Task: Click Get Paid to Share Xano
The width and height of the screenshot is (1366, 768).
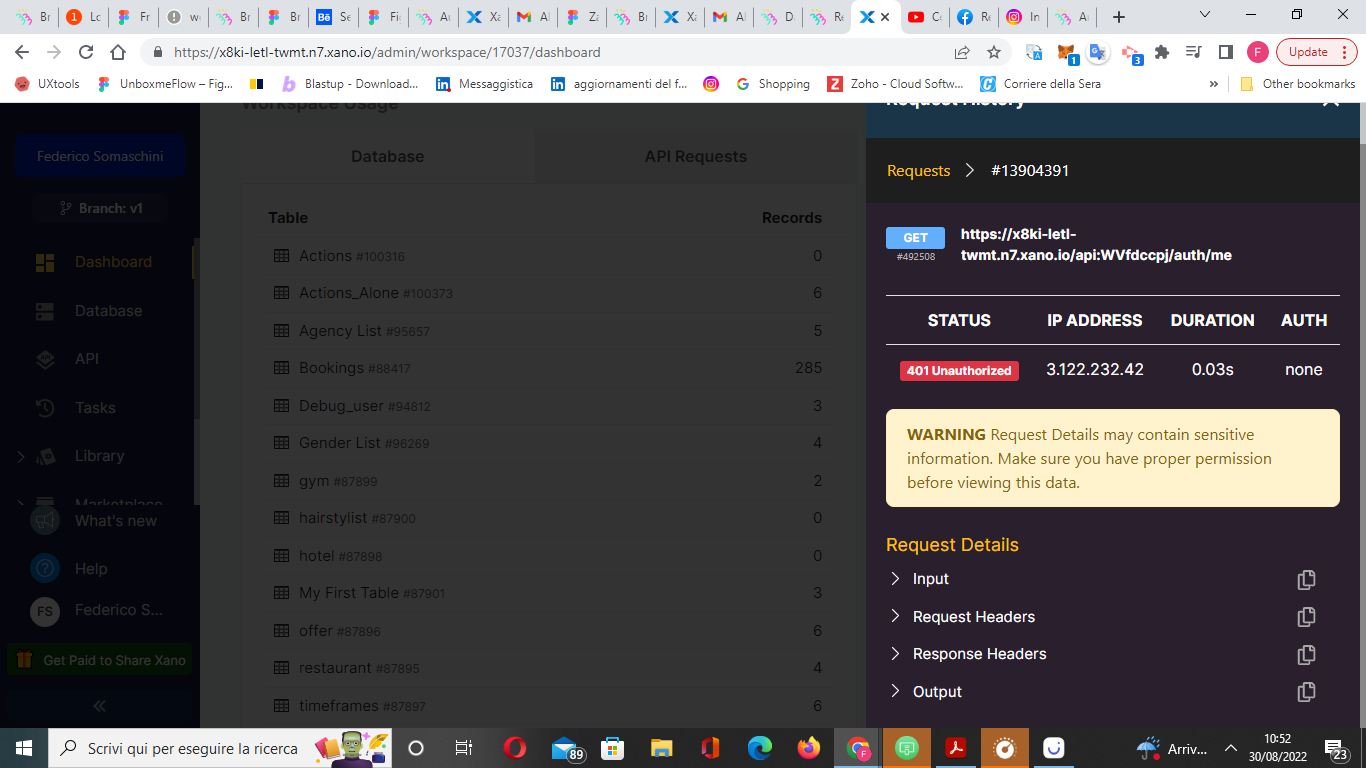Action: tap(100, 660)
